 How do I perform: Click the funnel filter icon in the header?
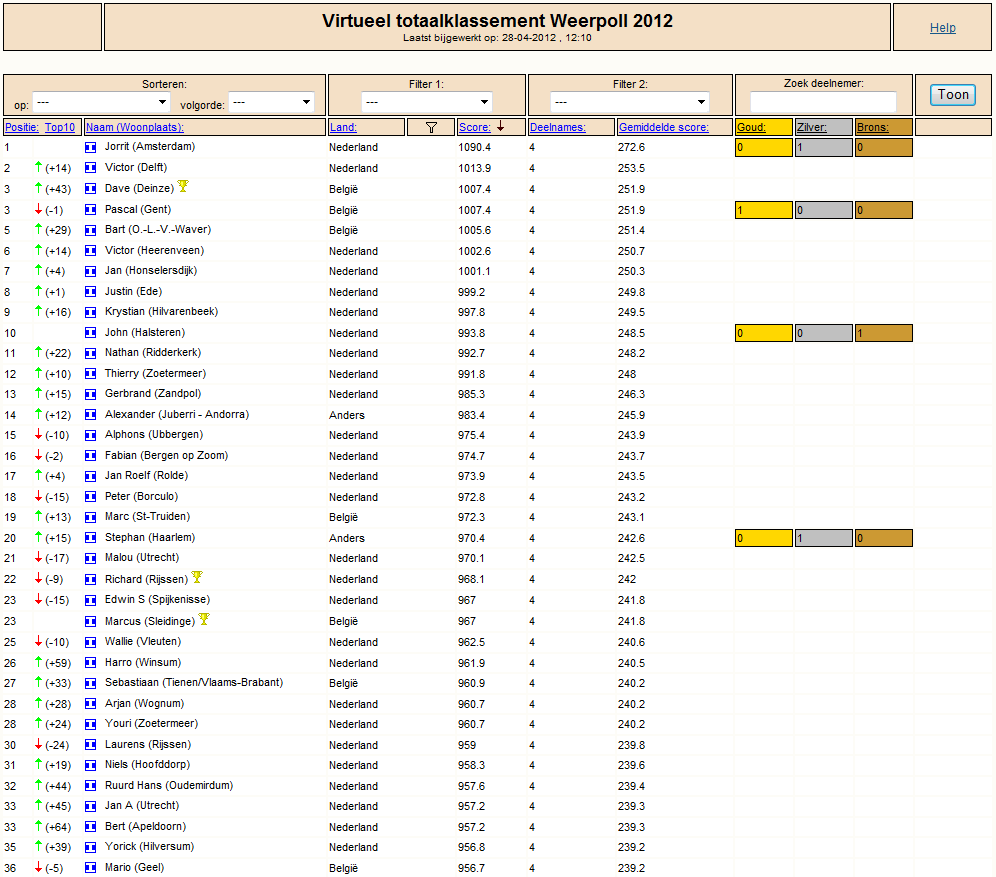(431, 128)
